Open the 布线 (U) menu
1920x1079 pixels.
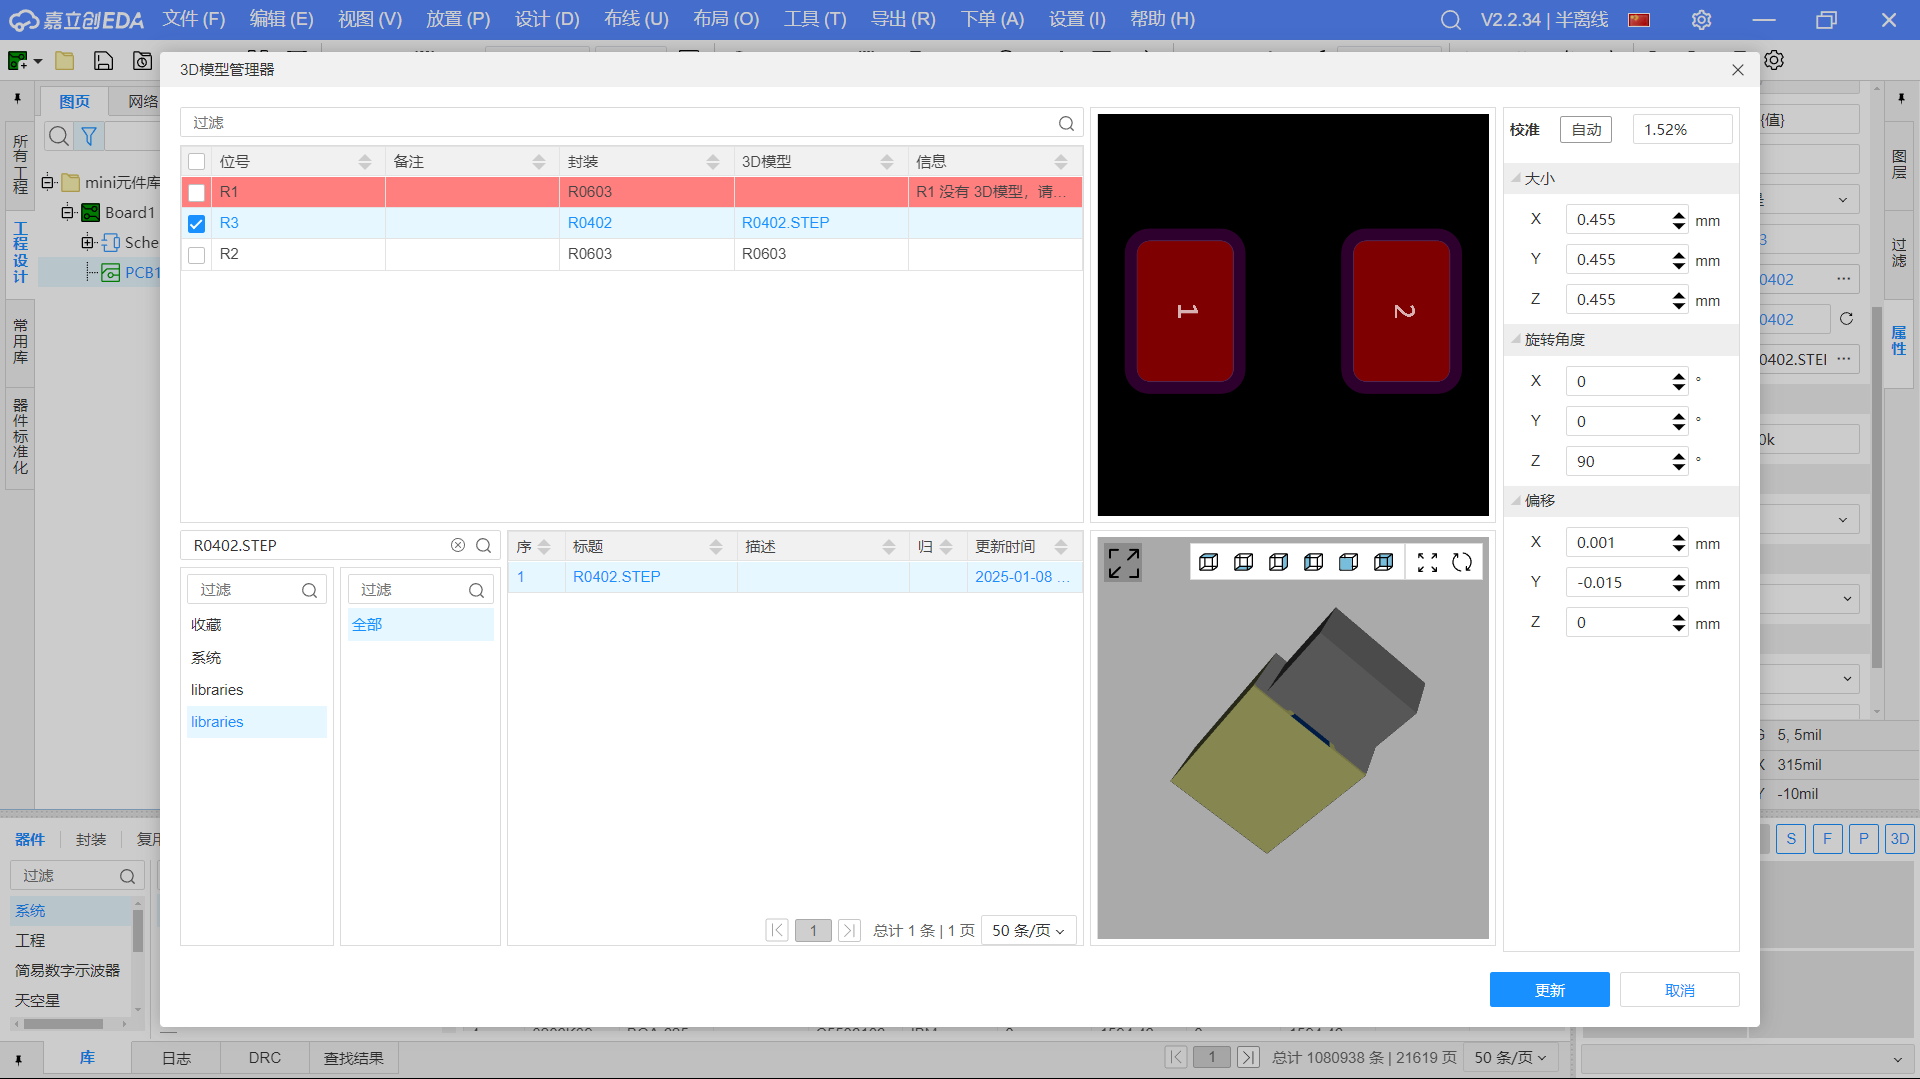pyautogui.click(x=636, y=19)
